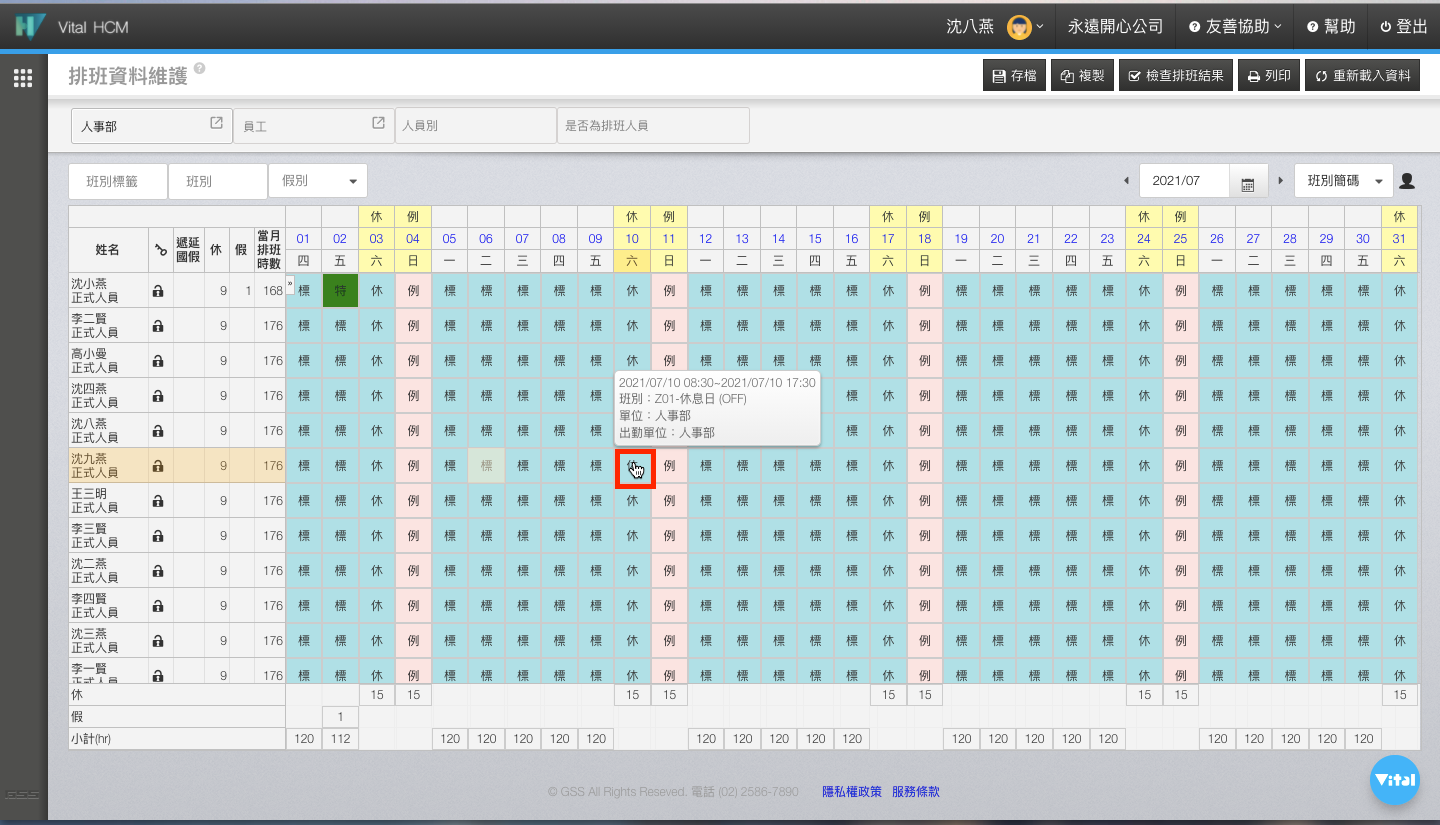Open the 友善協助 menu
The width and height of the screenshot is (1440, 825).
tap(1236, 27)
